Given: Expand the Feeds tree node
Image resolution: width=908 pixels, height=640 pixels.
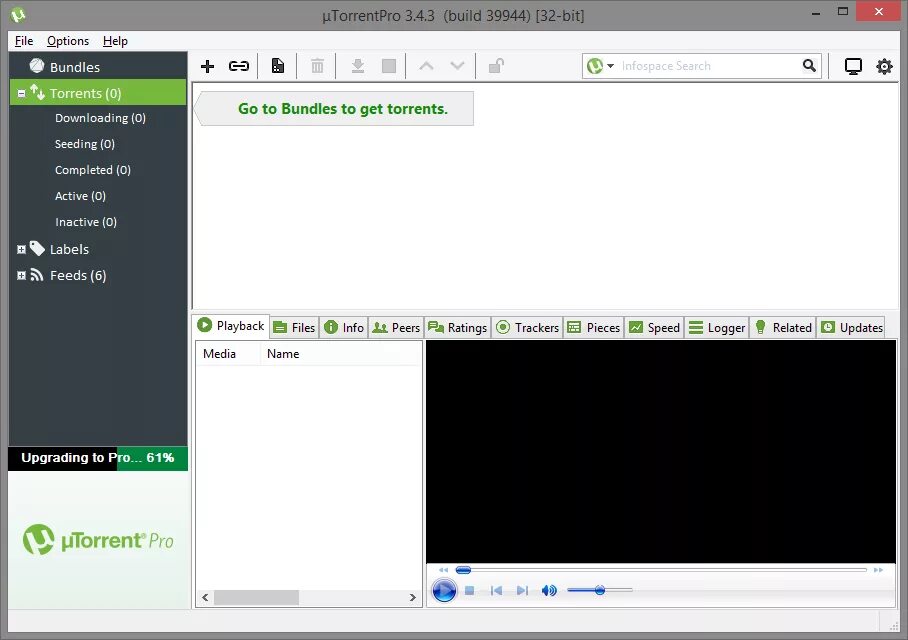Looking at the screenshot, I should click(21, 276).
